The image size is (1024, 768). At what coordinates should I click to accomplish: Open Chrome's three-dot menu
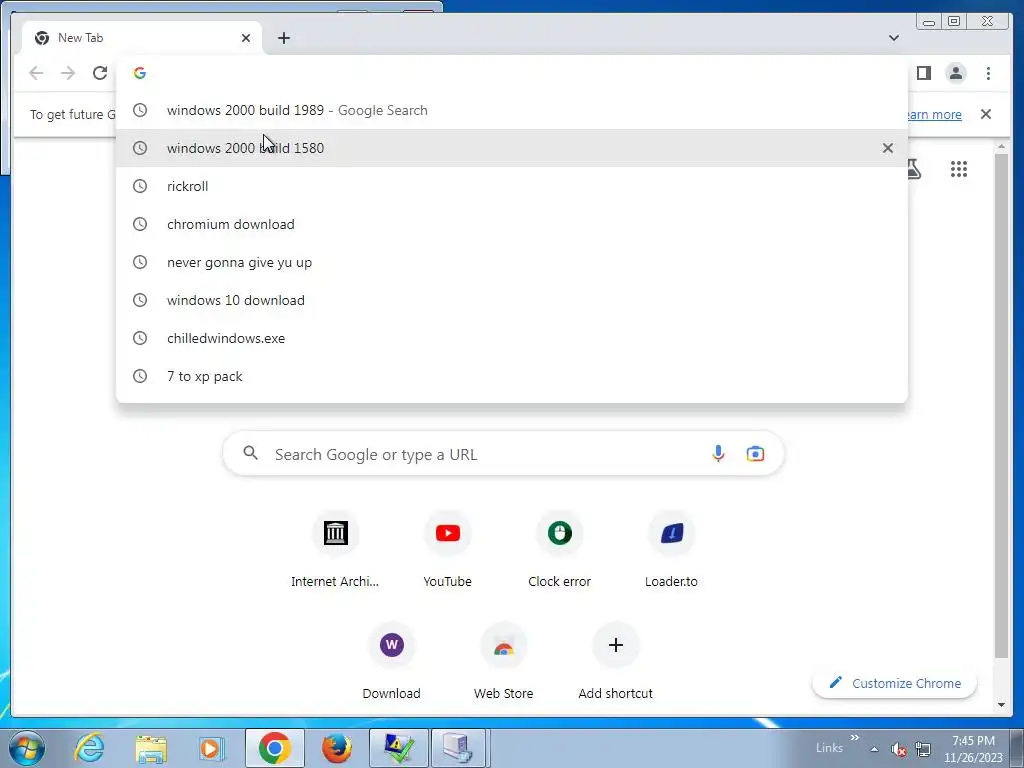988,73
